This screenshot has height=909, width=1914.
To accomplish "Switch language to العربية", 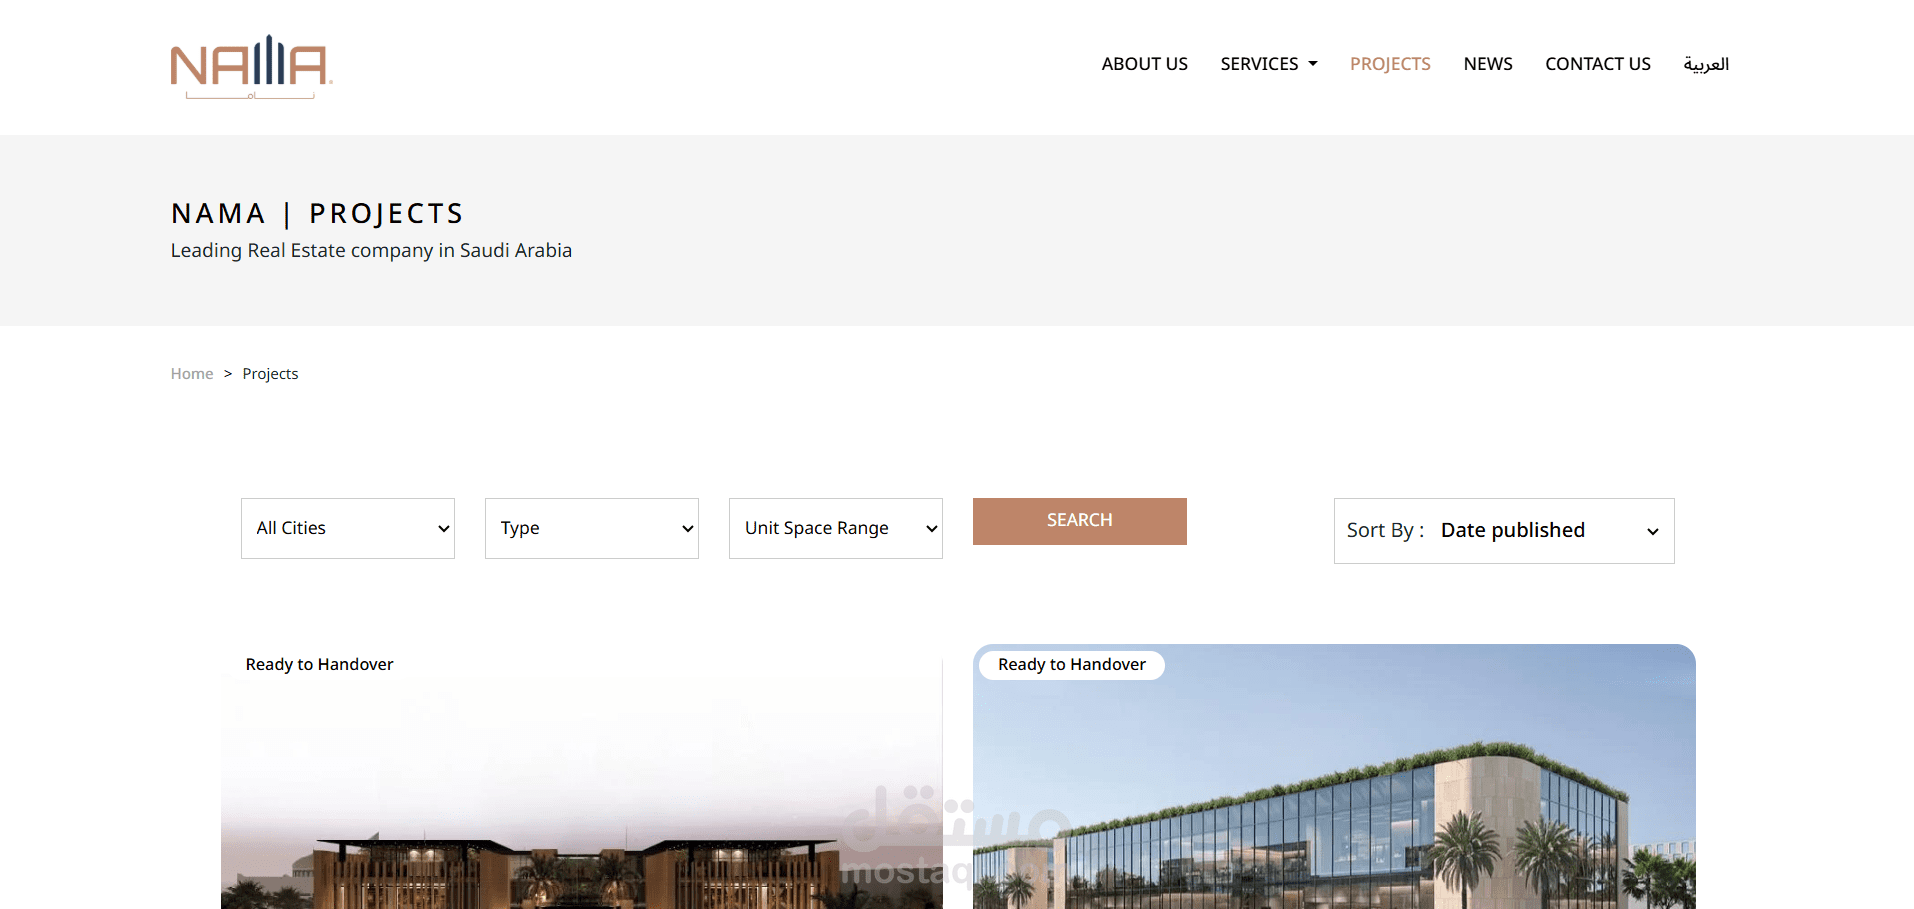I will click(x=1706, y=64).
